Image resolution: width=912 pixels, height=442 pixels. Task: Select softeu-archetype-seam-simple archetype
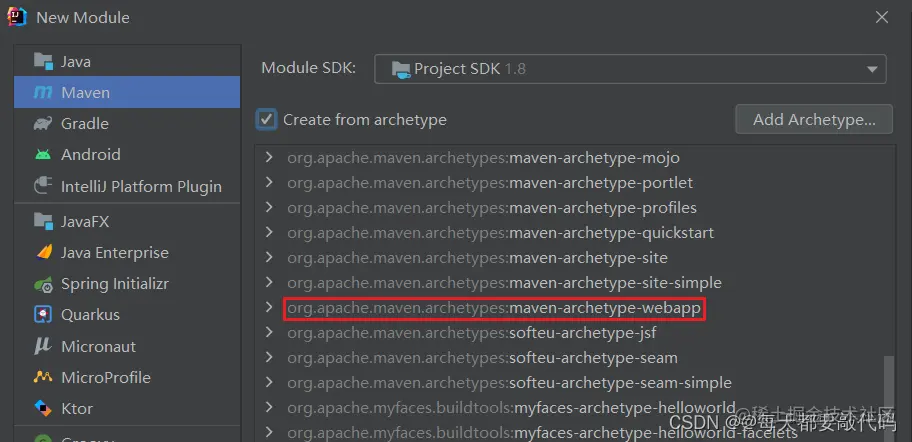[510, 383]
